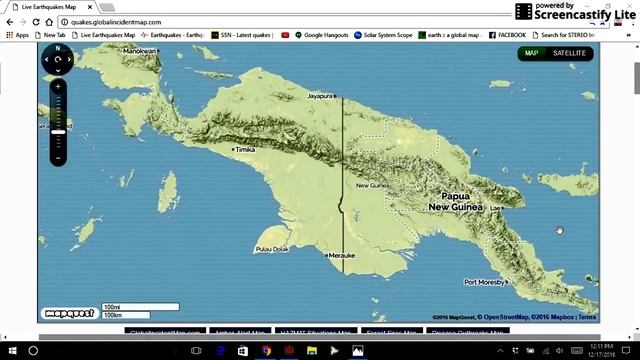The image size is (640, 360).
Task: Pan the map north with up arrow
Action: [x=58, y=49]
